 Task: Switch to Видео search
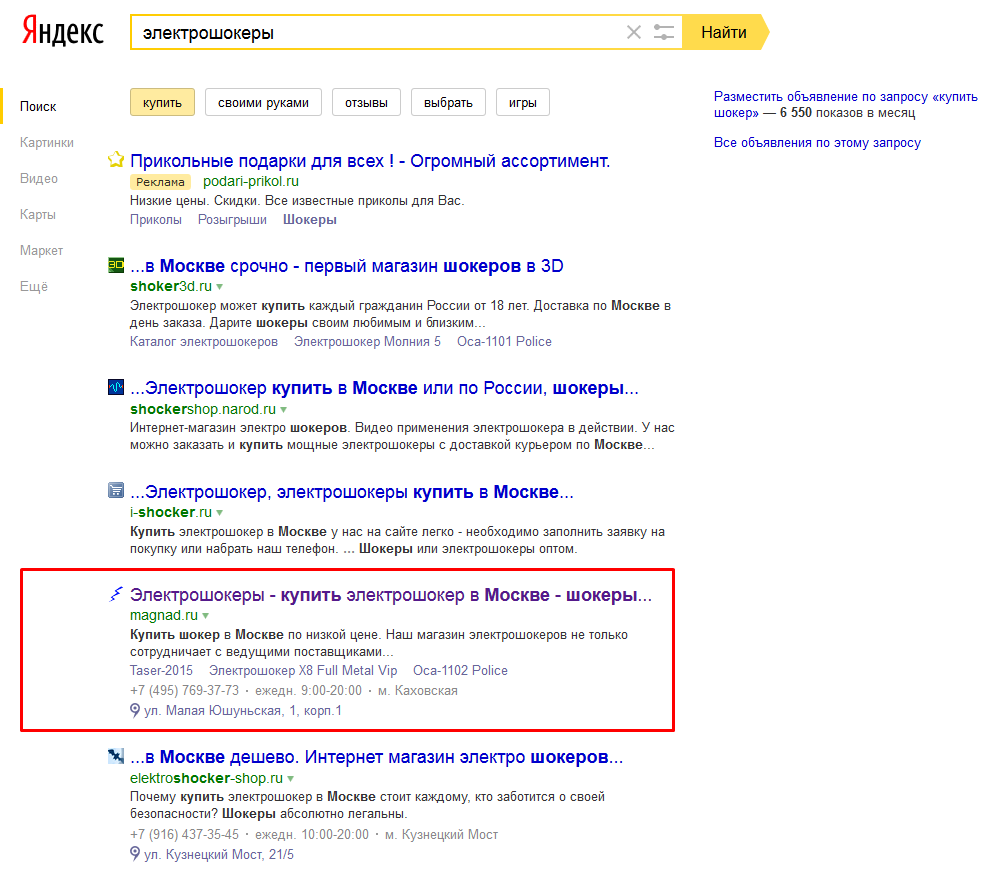(x=39, y=179)
